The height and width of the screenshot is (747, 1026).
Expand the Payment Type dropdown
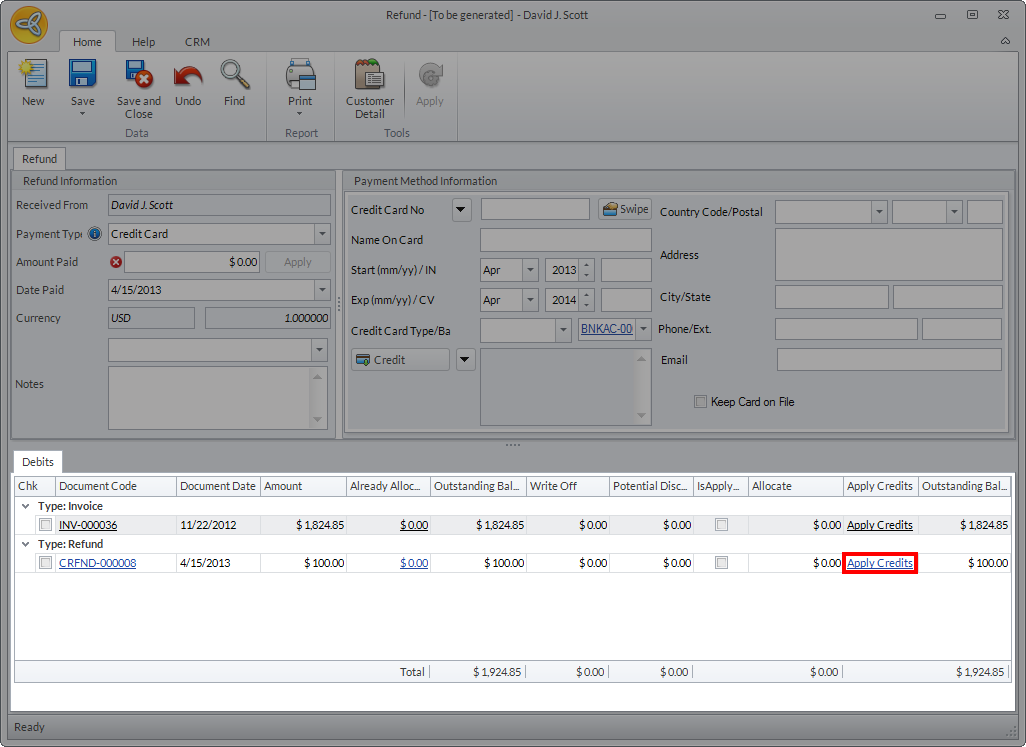click(x=322, y=234)
